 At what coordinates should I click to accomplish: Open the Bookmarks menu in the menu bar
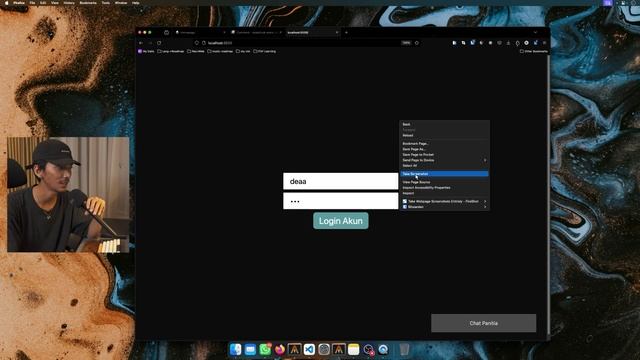(88, 3)
